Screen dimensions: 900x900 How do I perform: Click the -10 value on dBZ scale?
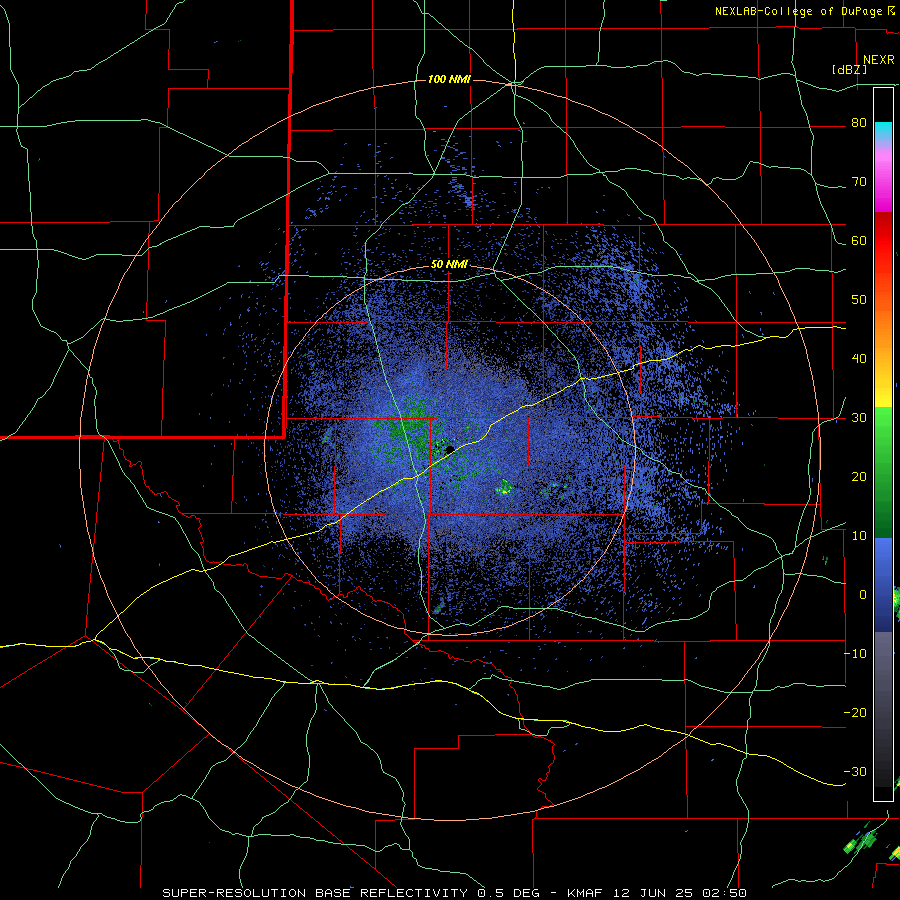[855, 654]
